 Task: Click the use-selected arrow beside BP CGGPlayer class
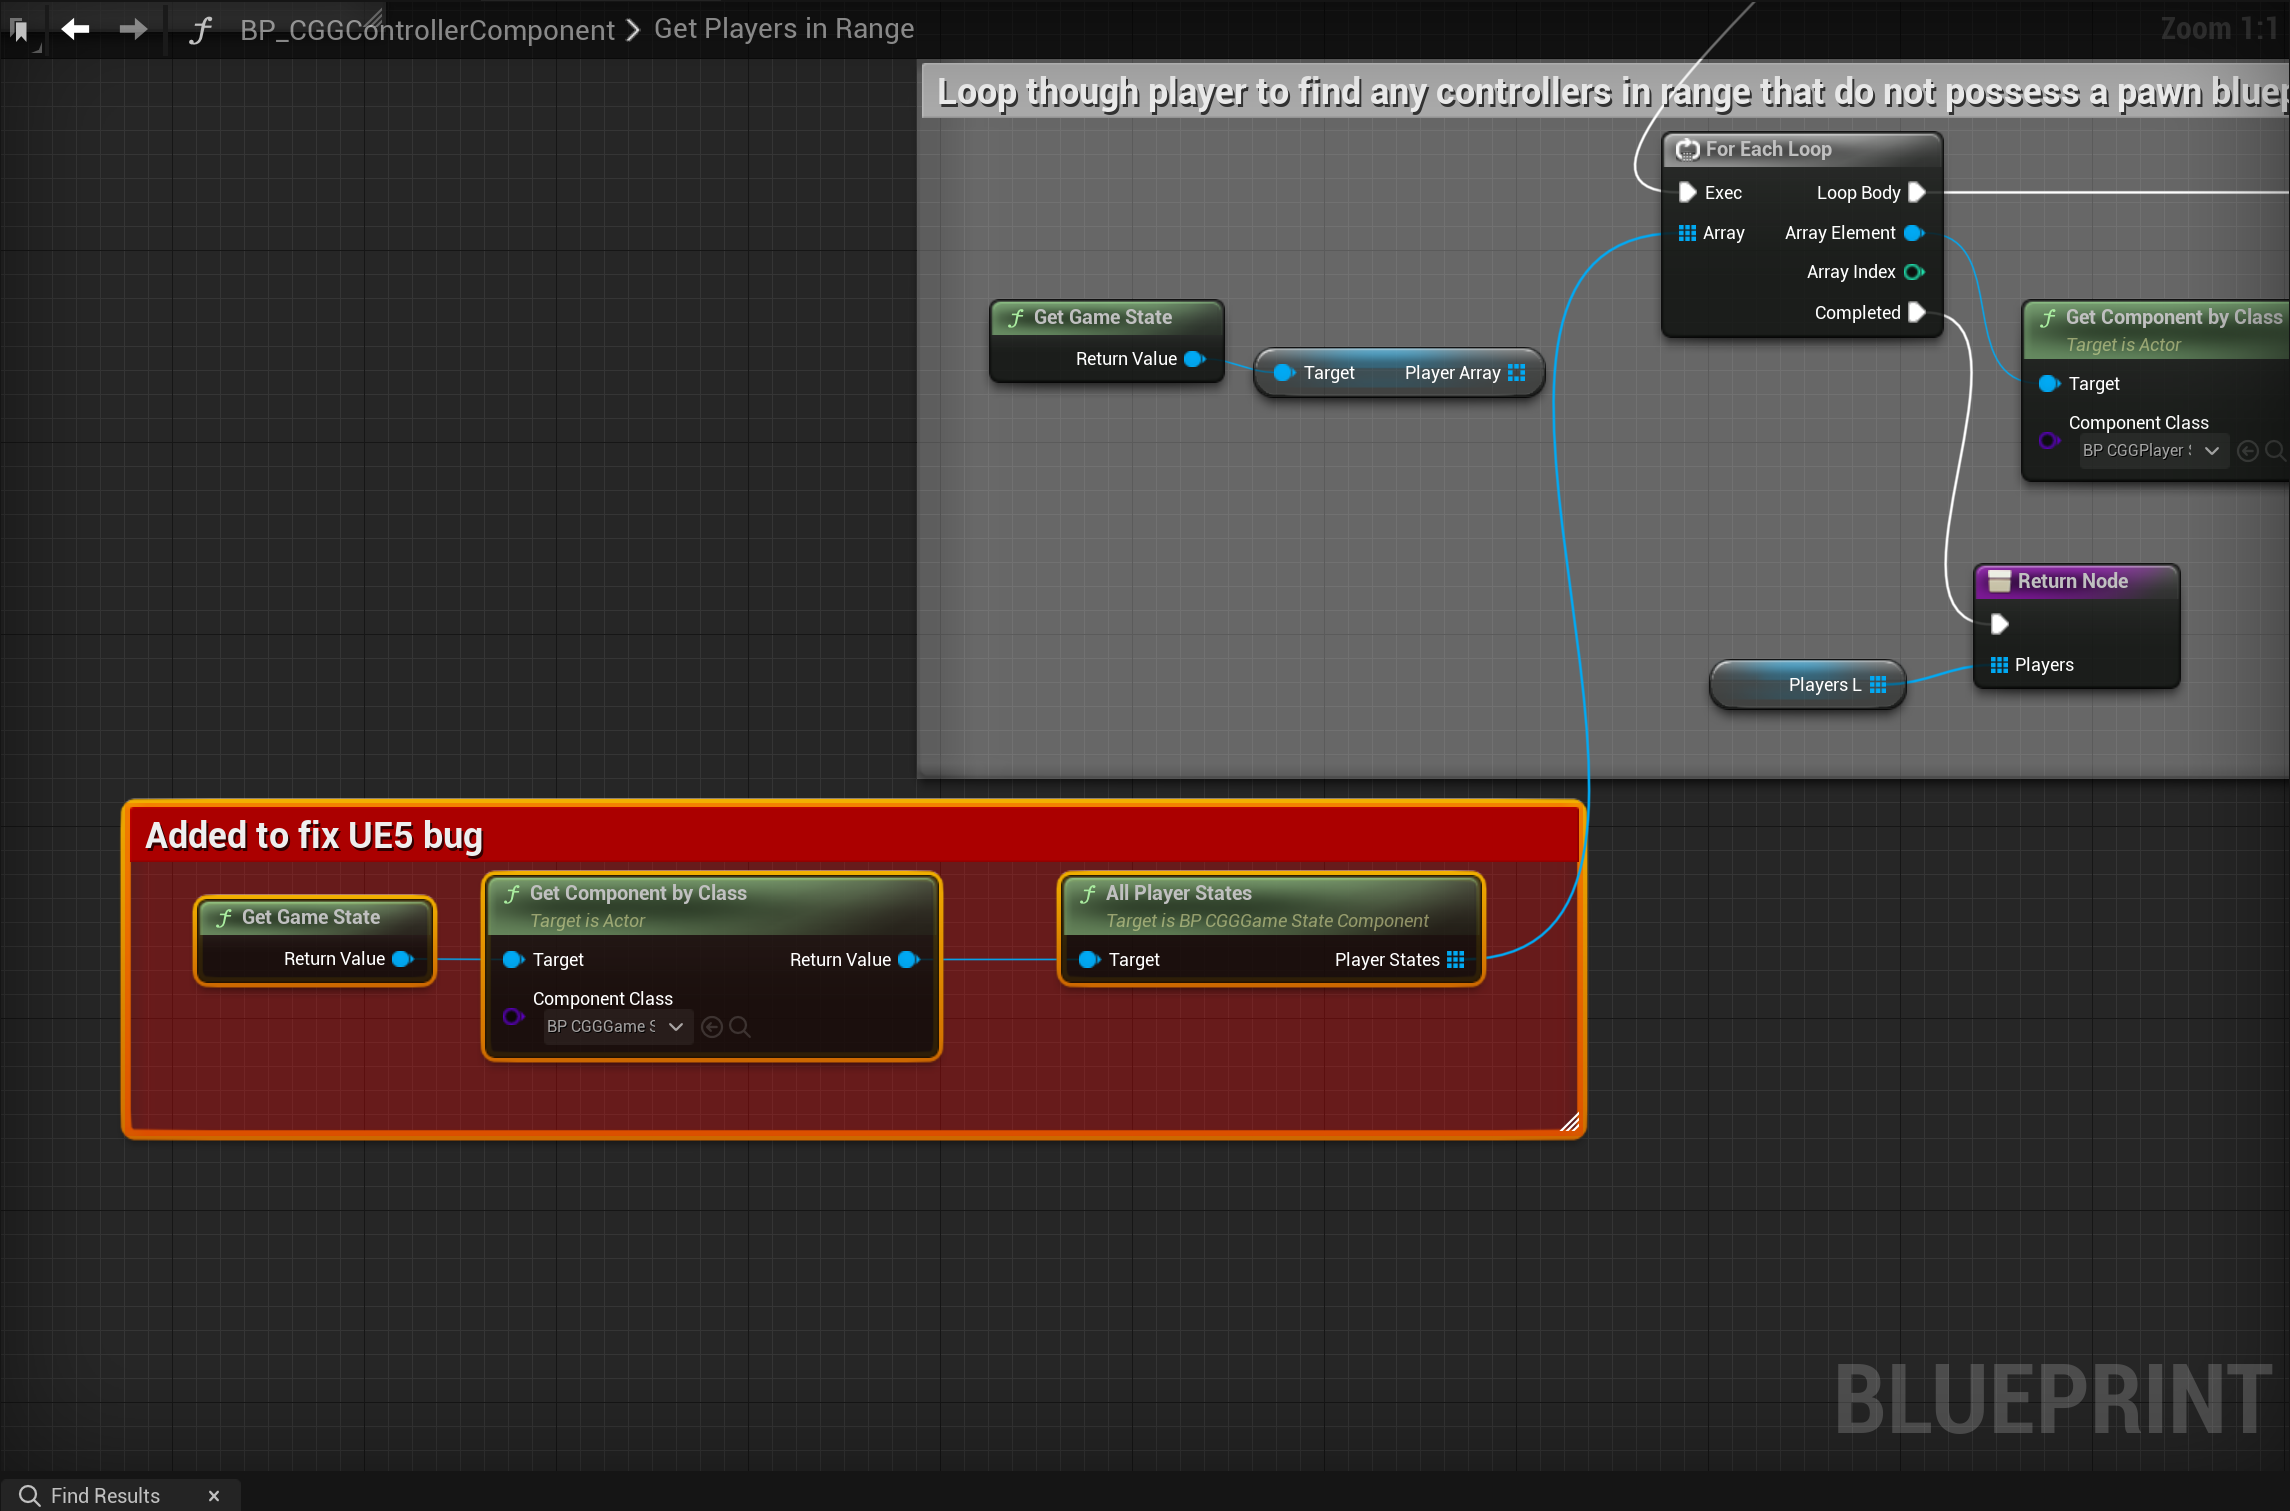click(x=2248, y=451)
